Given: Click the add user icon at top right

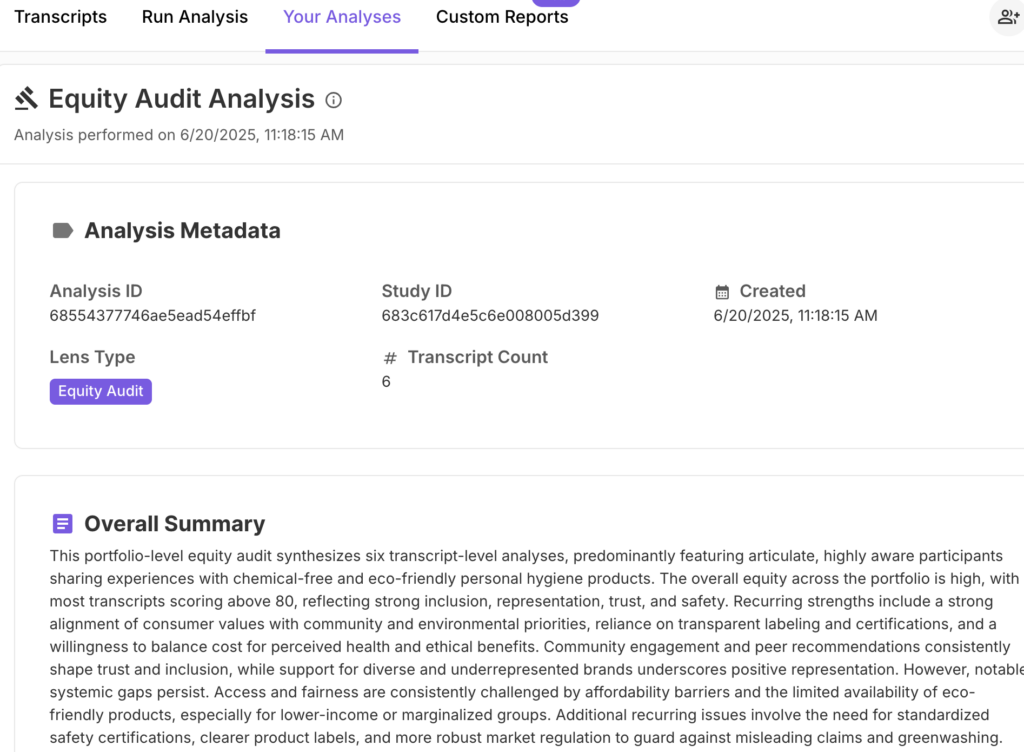Looking at the screenshot, I should (x=1007, y=17).
